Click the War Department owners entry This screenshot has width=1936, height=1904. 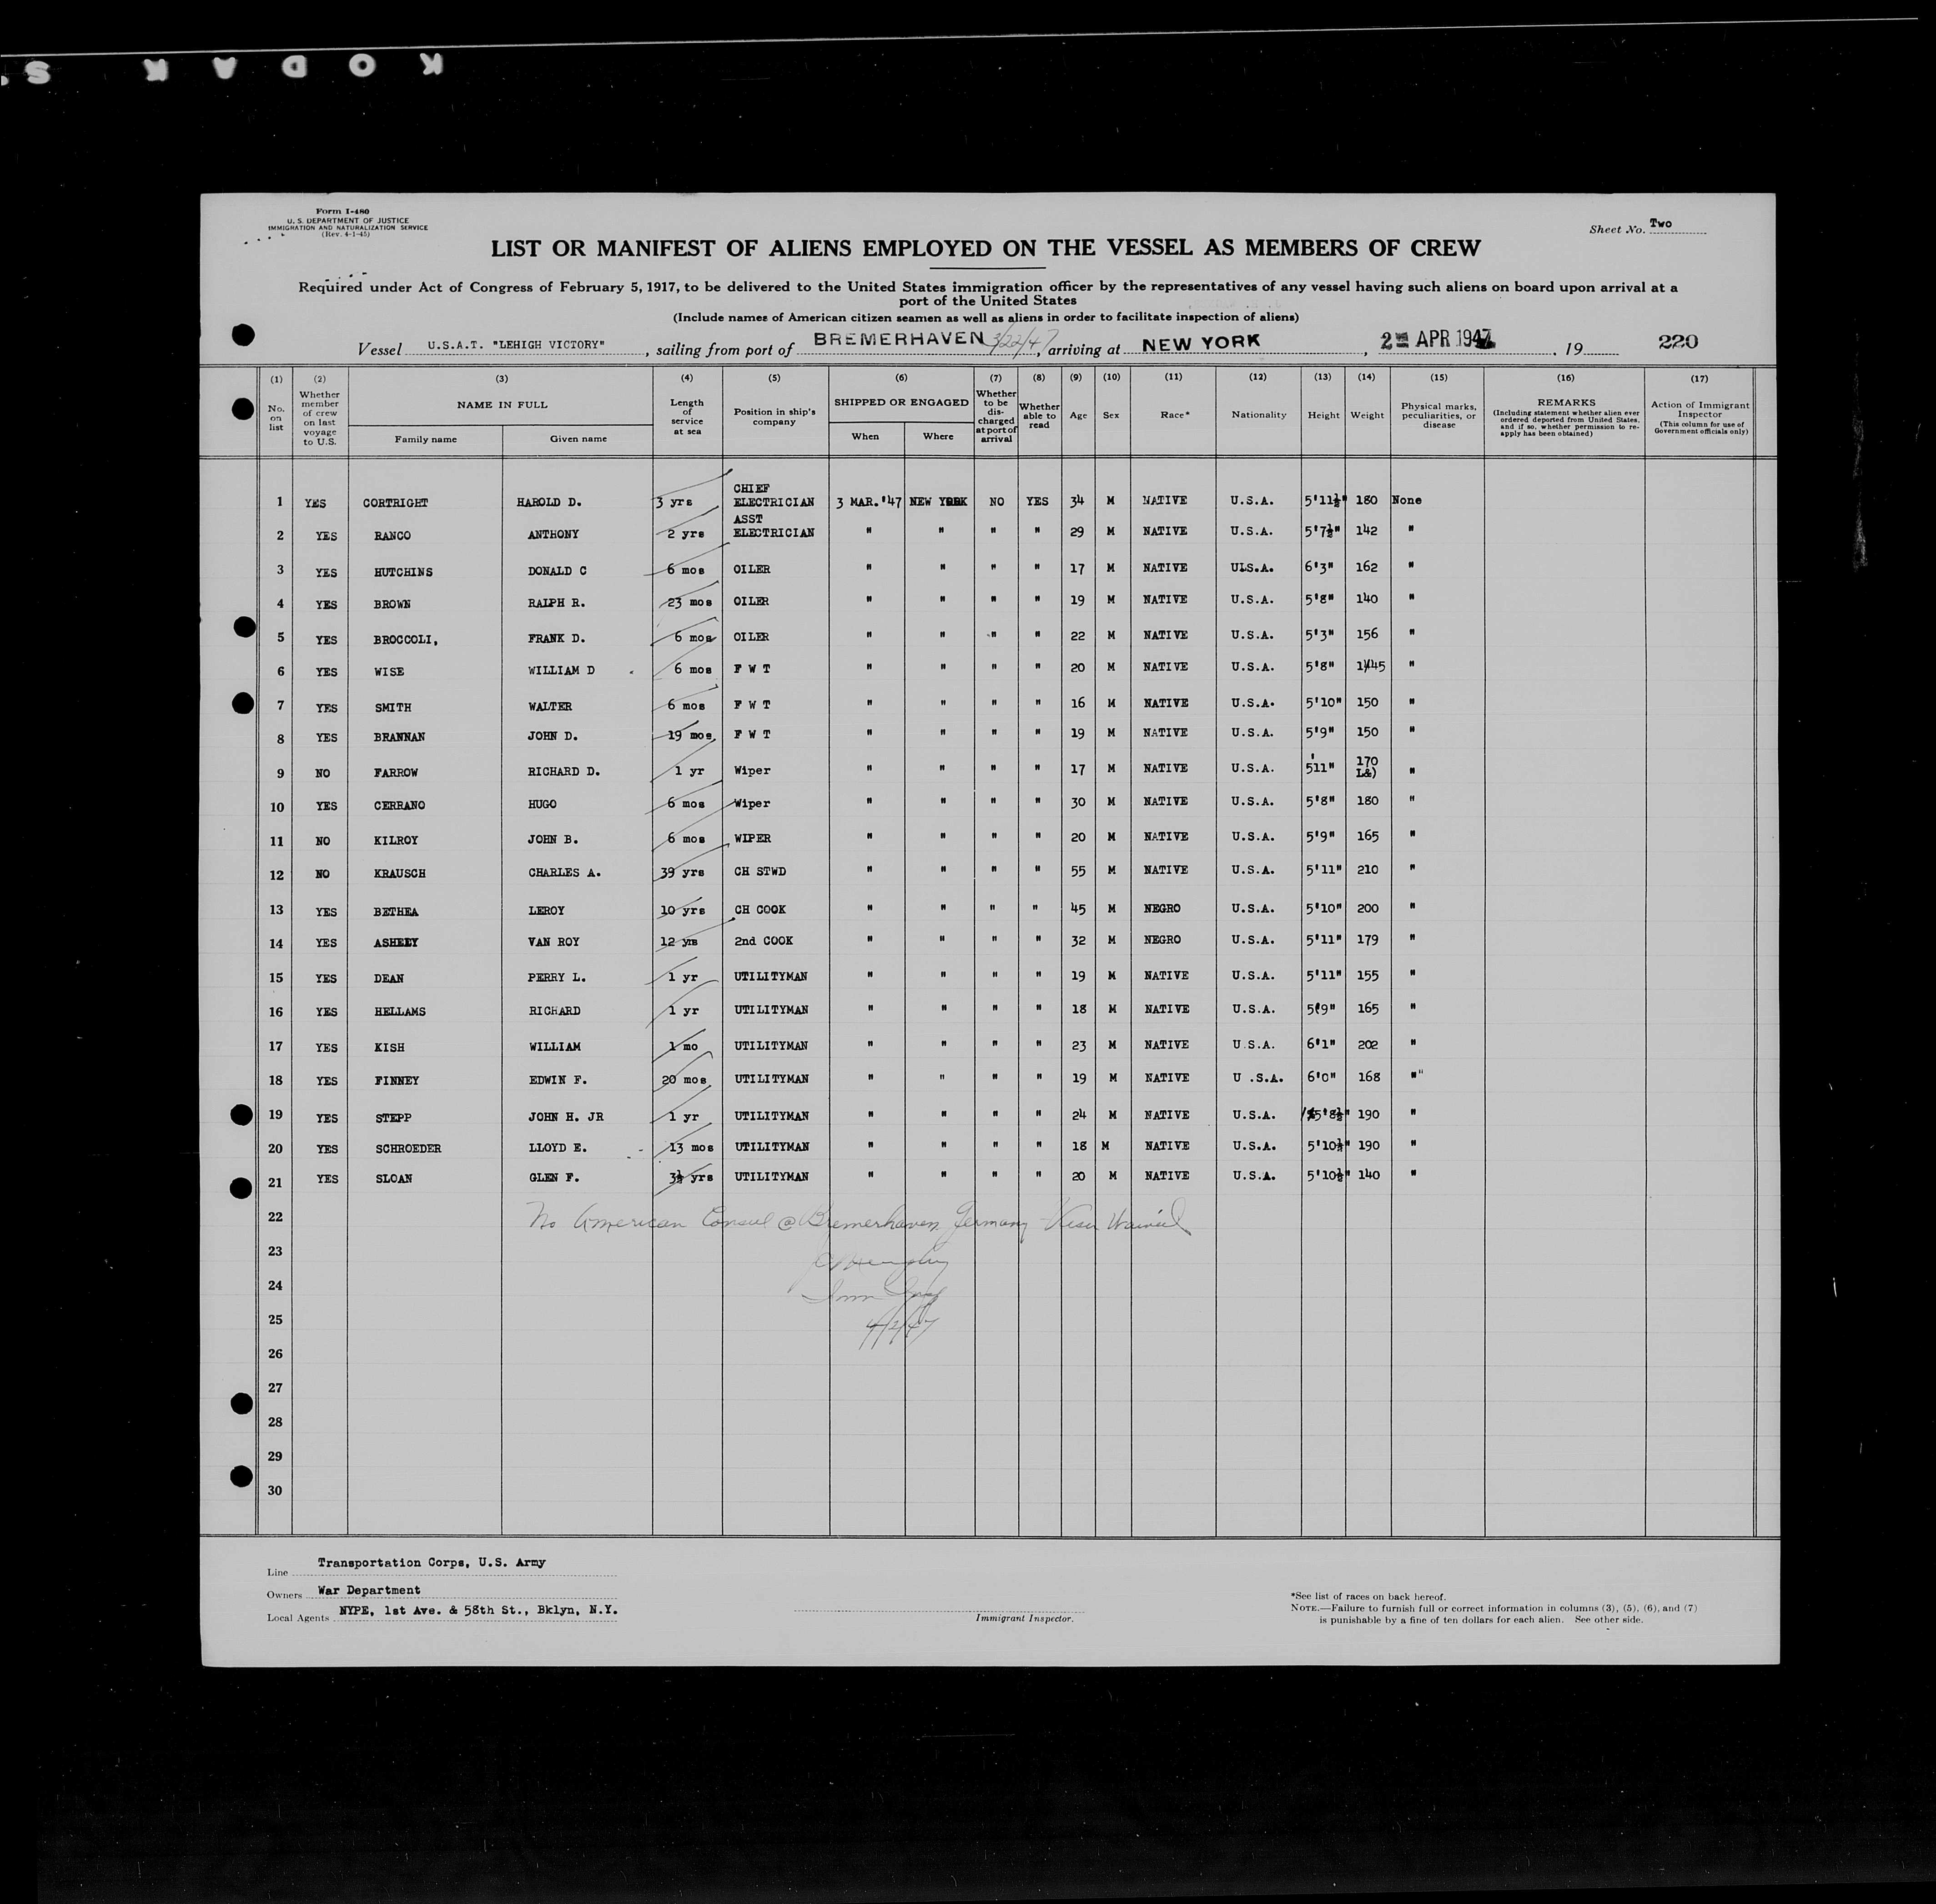369,1591
